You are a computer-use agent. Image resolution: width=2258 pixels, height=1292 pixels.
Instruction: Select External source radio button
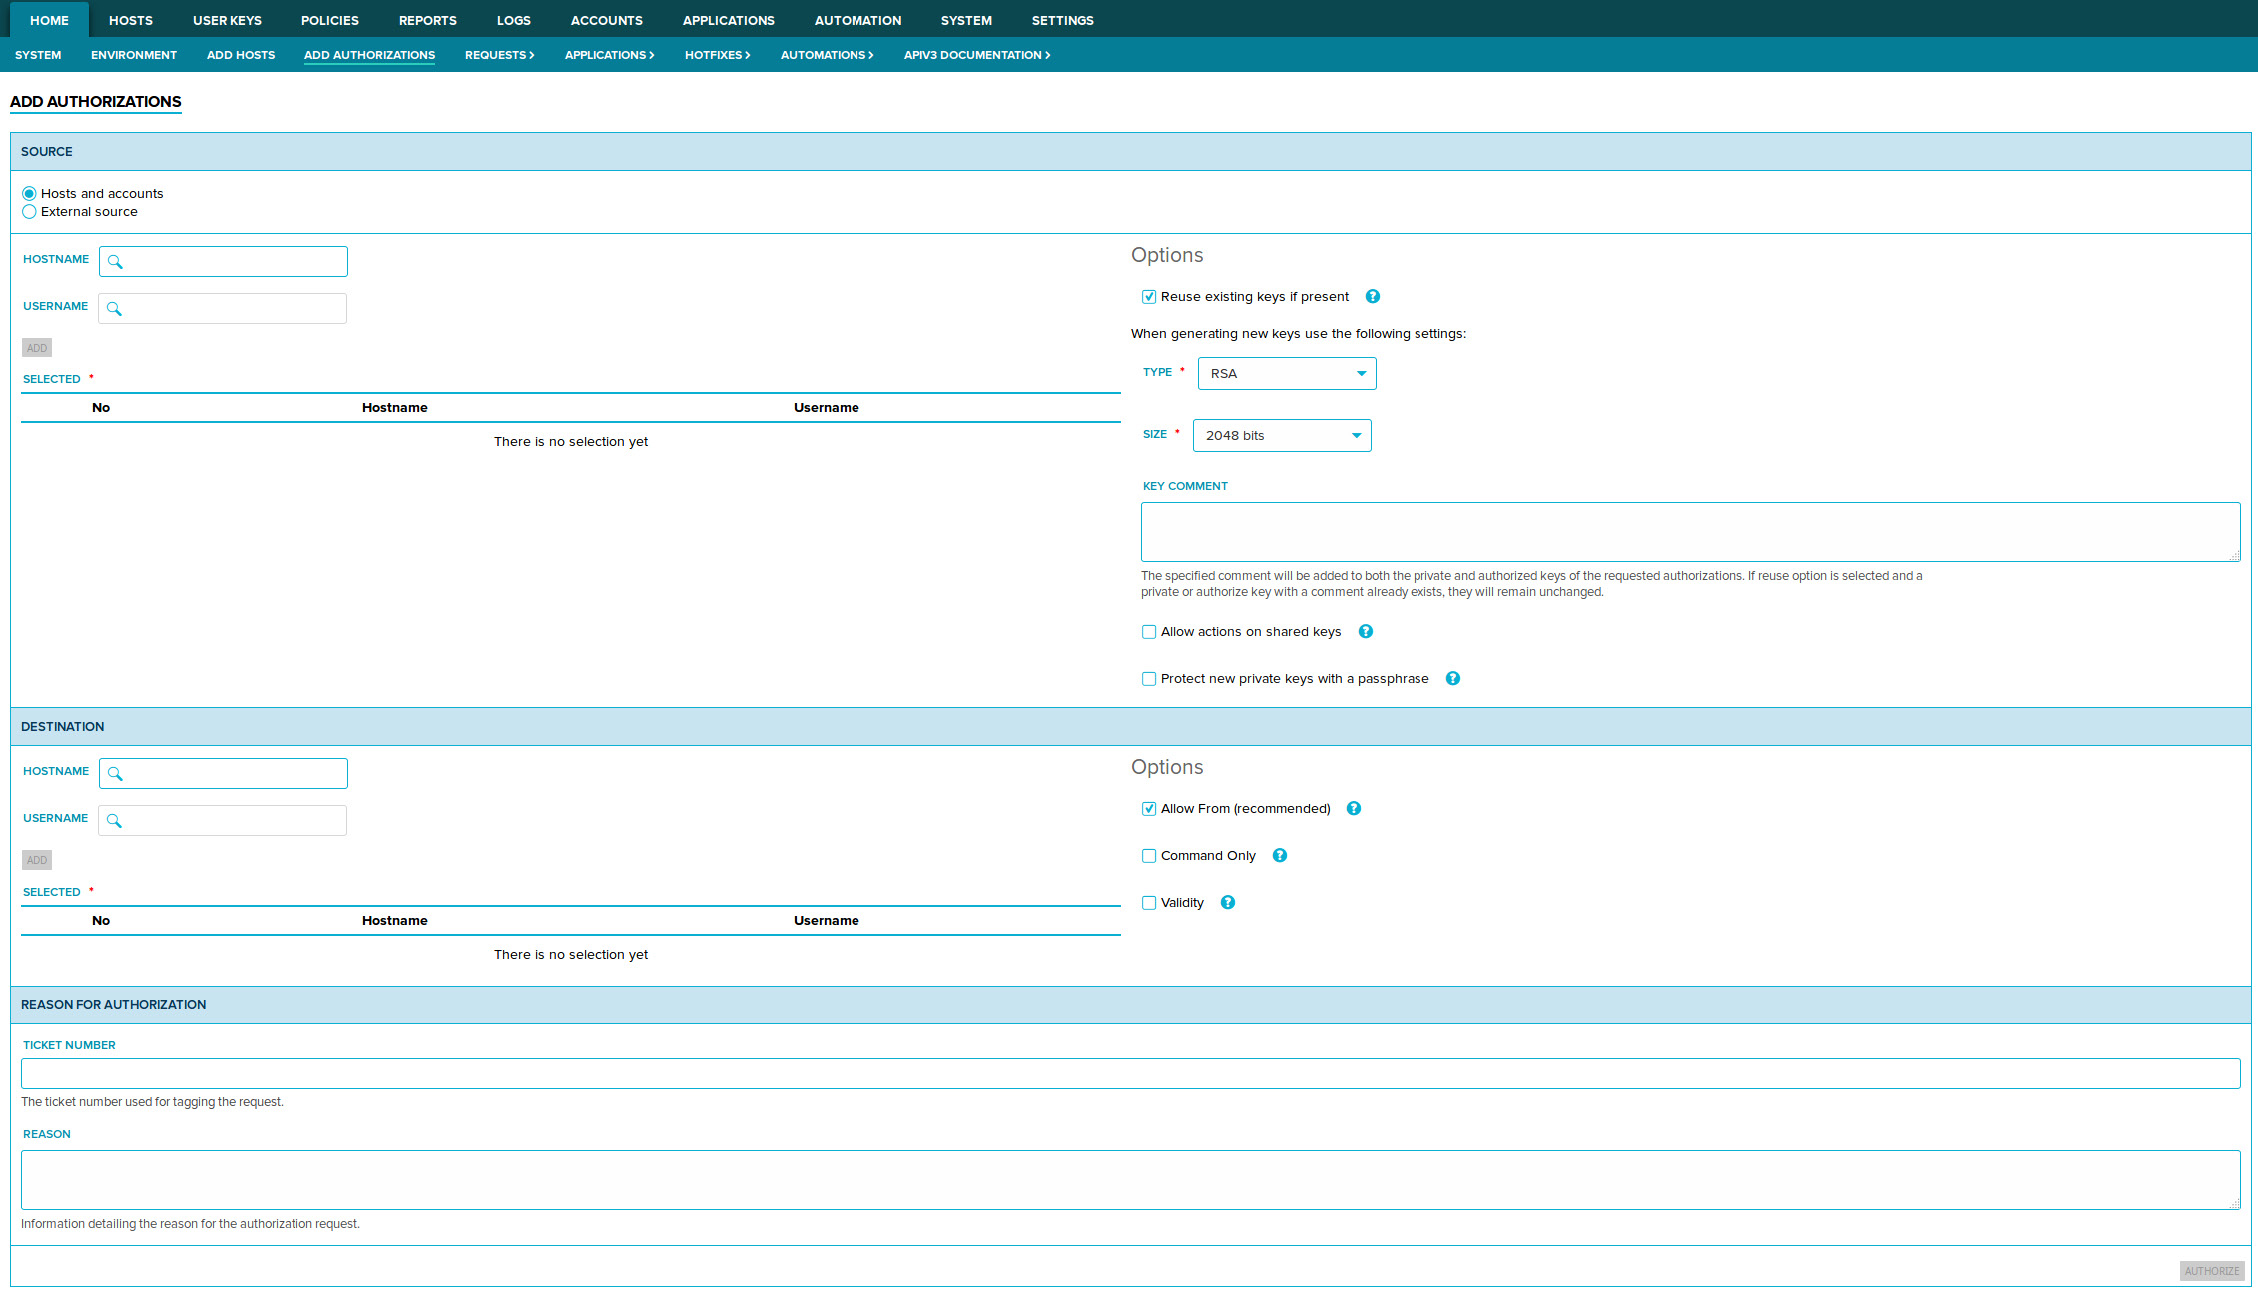(x=29, y=211)
